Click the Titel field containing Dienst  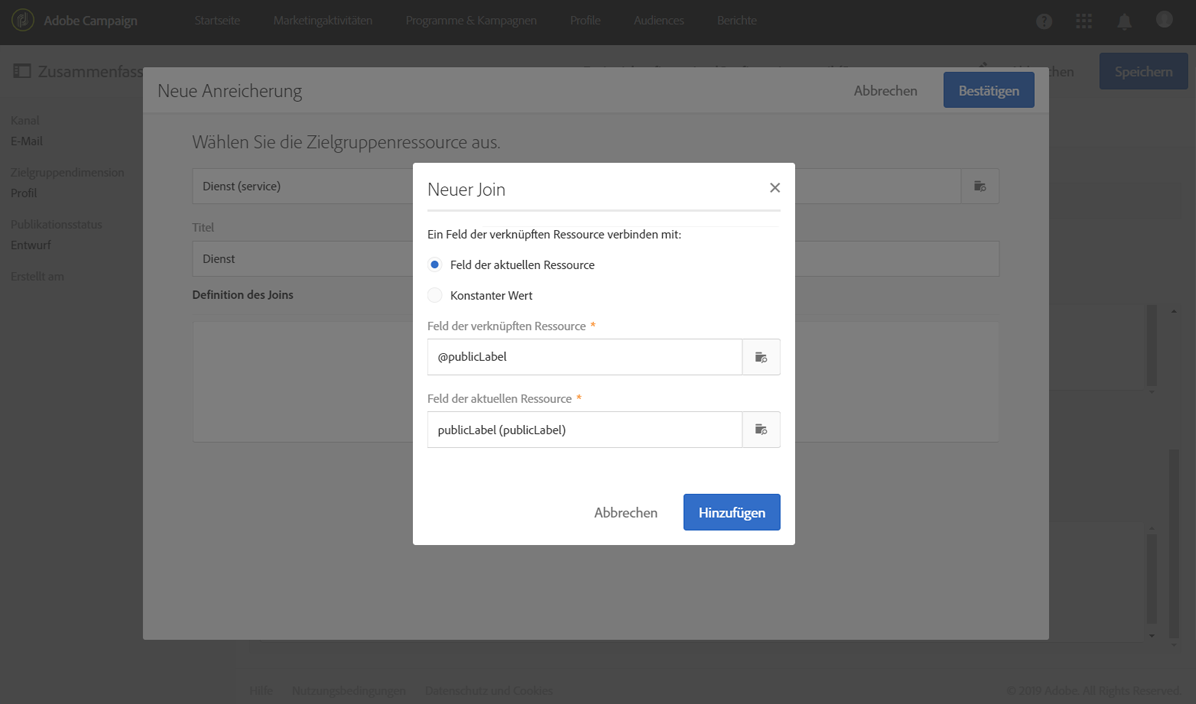[x=300, y=259]
